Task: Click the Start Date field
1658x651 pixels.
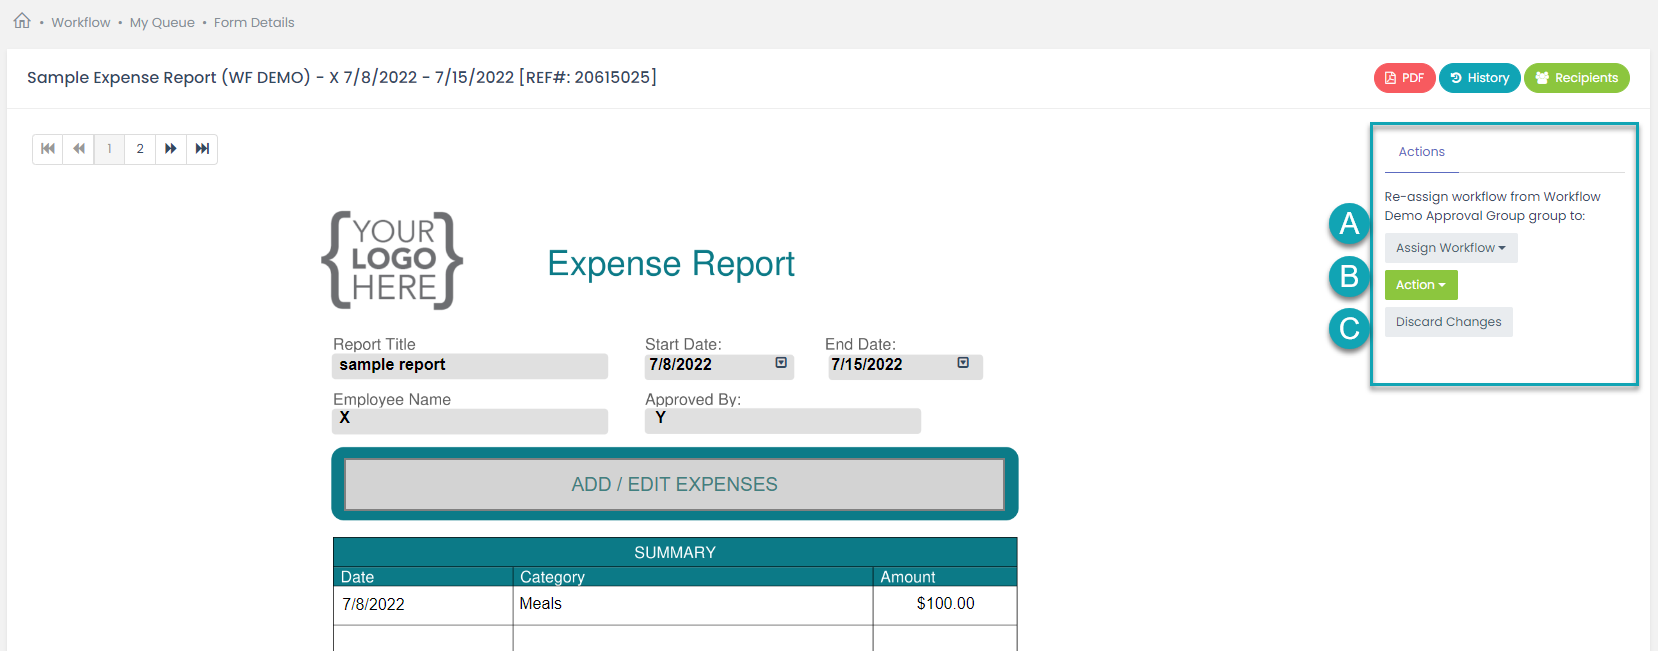Action: point(719,366)
